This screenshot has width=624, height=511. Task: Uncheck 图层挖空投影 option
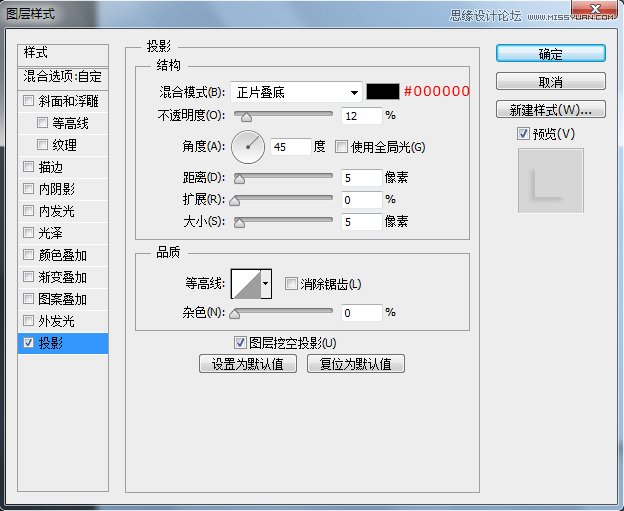click(x=240, y=342)
